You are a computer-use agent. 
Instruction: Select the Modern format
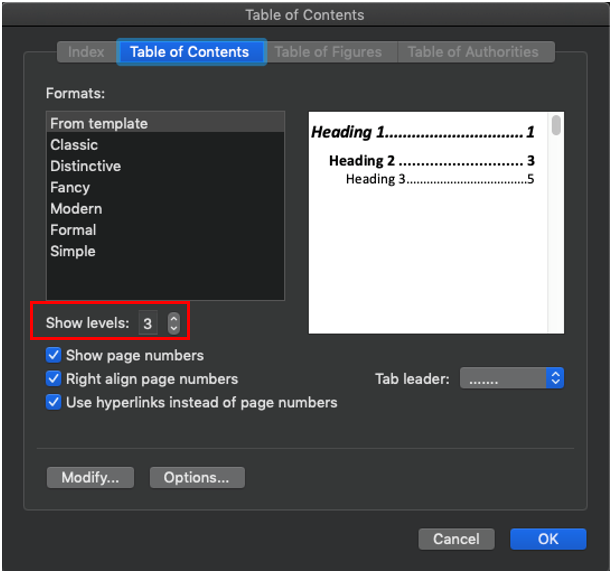[x=76, y=208]
